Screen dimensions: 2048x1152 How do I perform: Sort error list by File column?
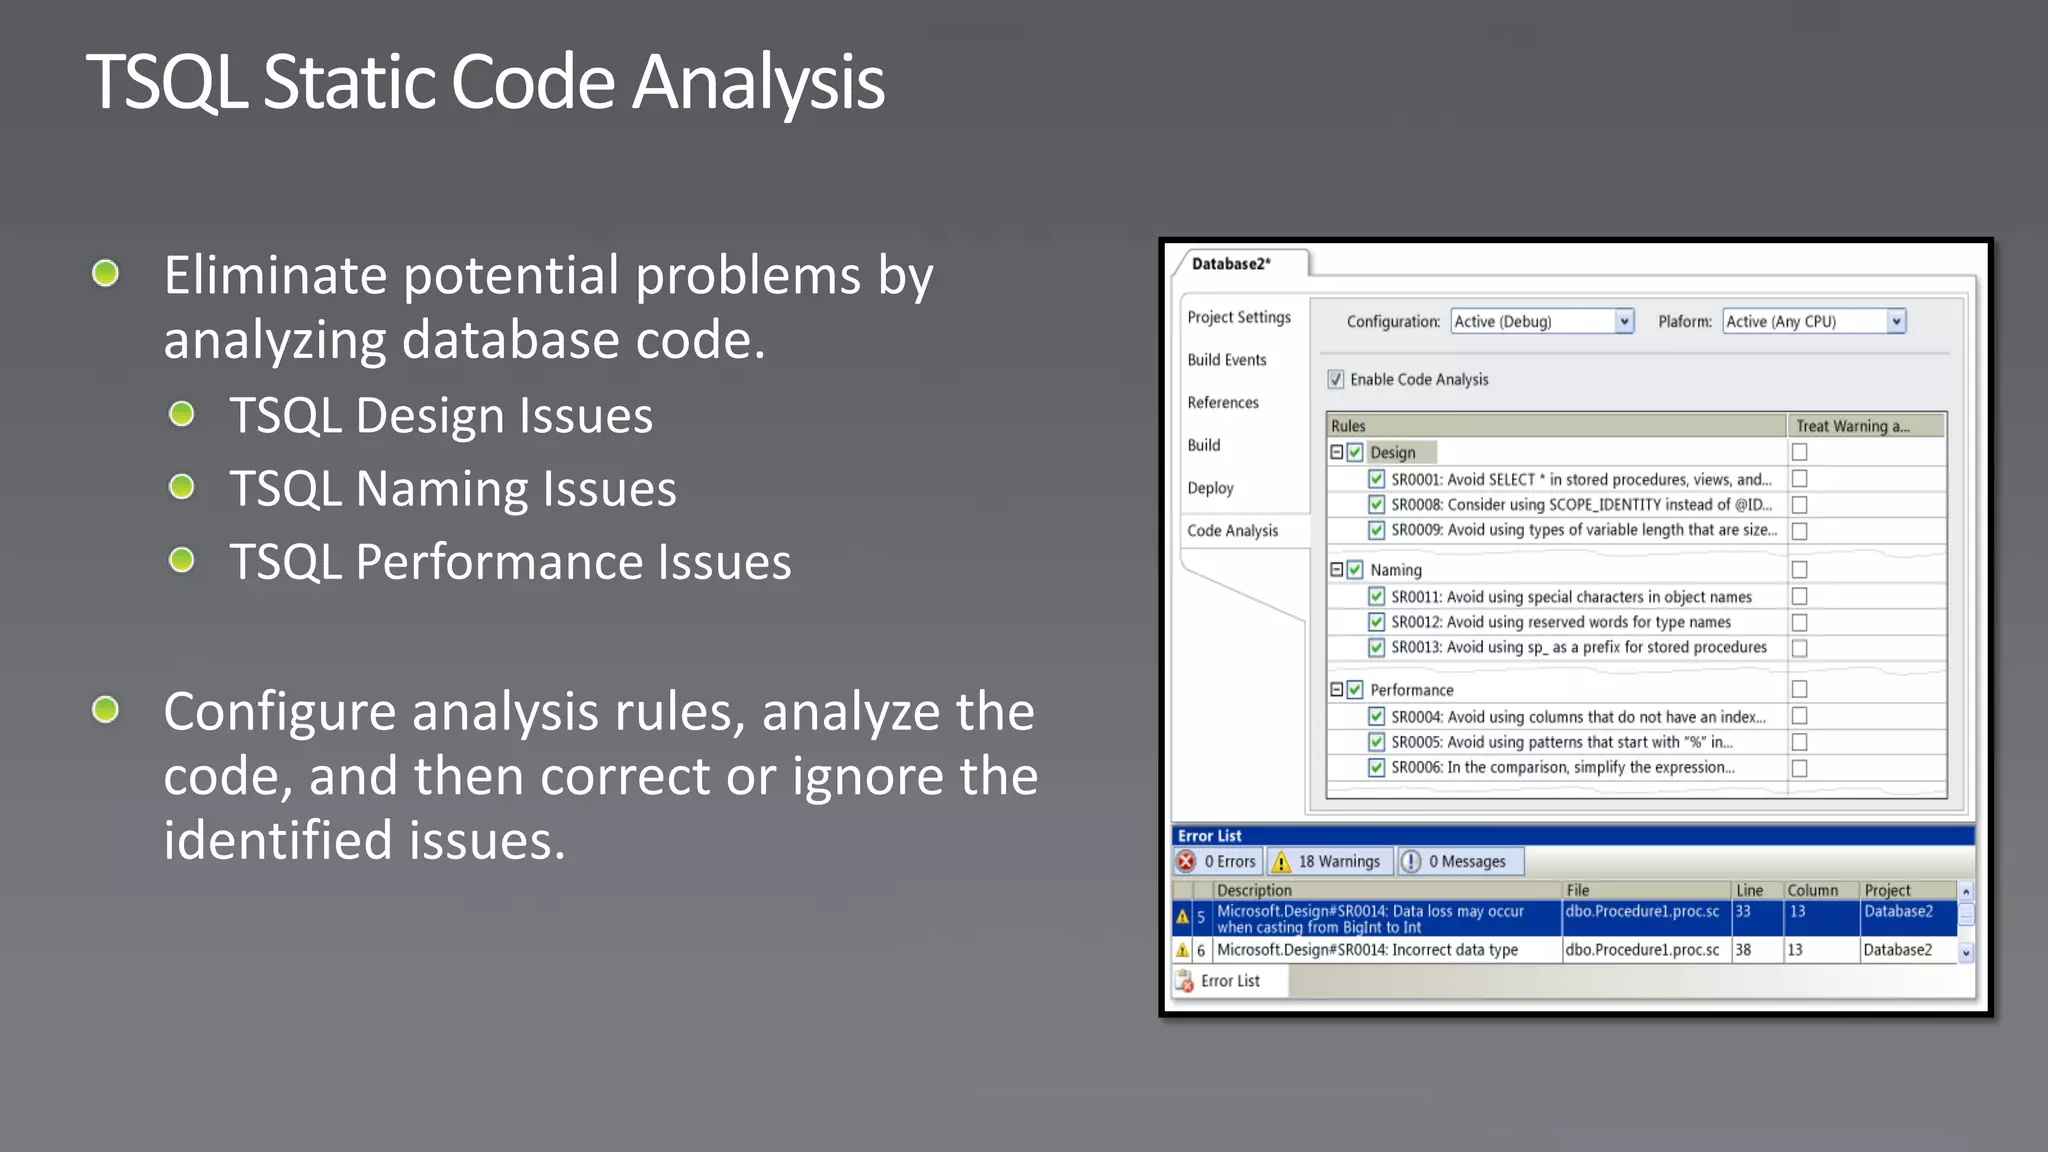pyautogui.click(x=1647, y=890)
